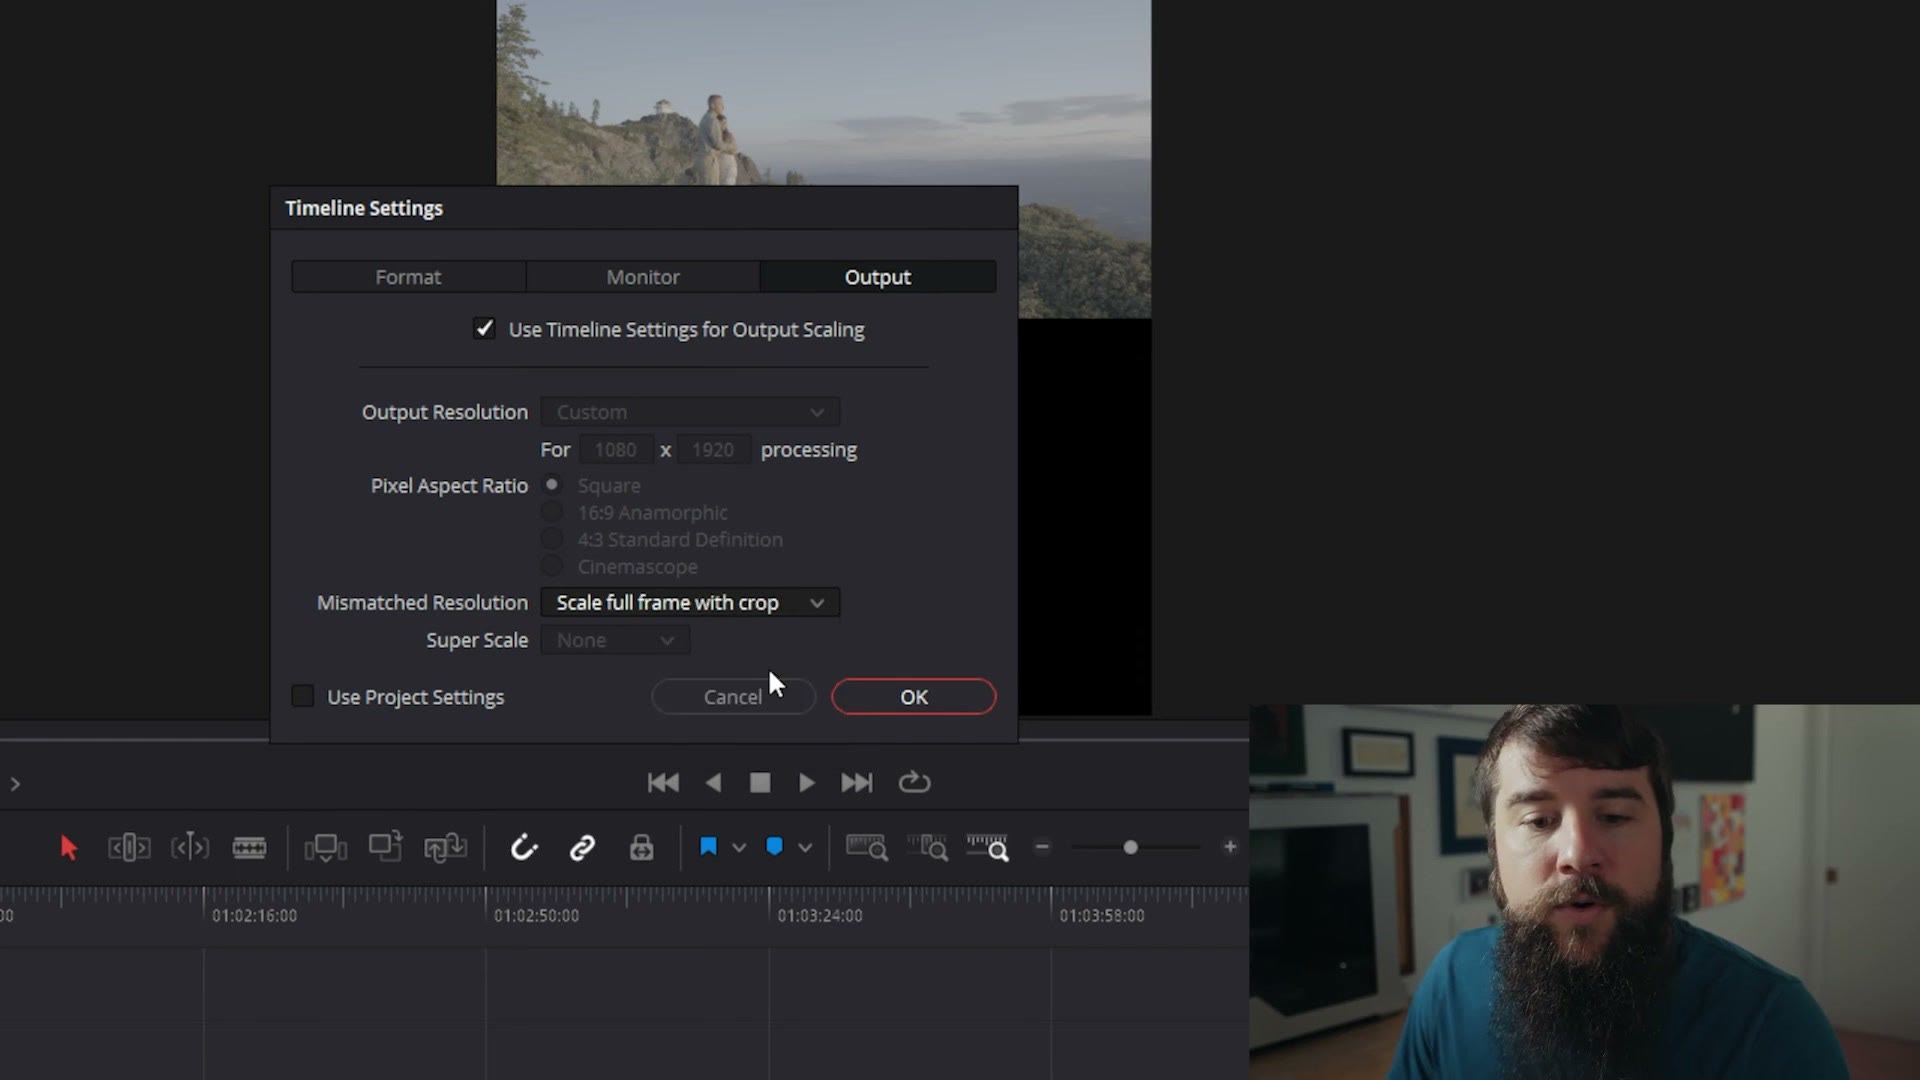Click the output width field 1080
Screen dimensions: 1920x1080
pyautogui.click(x=615, y=450)
